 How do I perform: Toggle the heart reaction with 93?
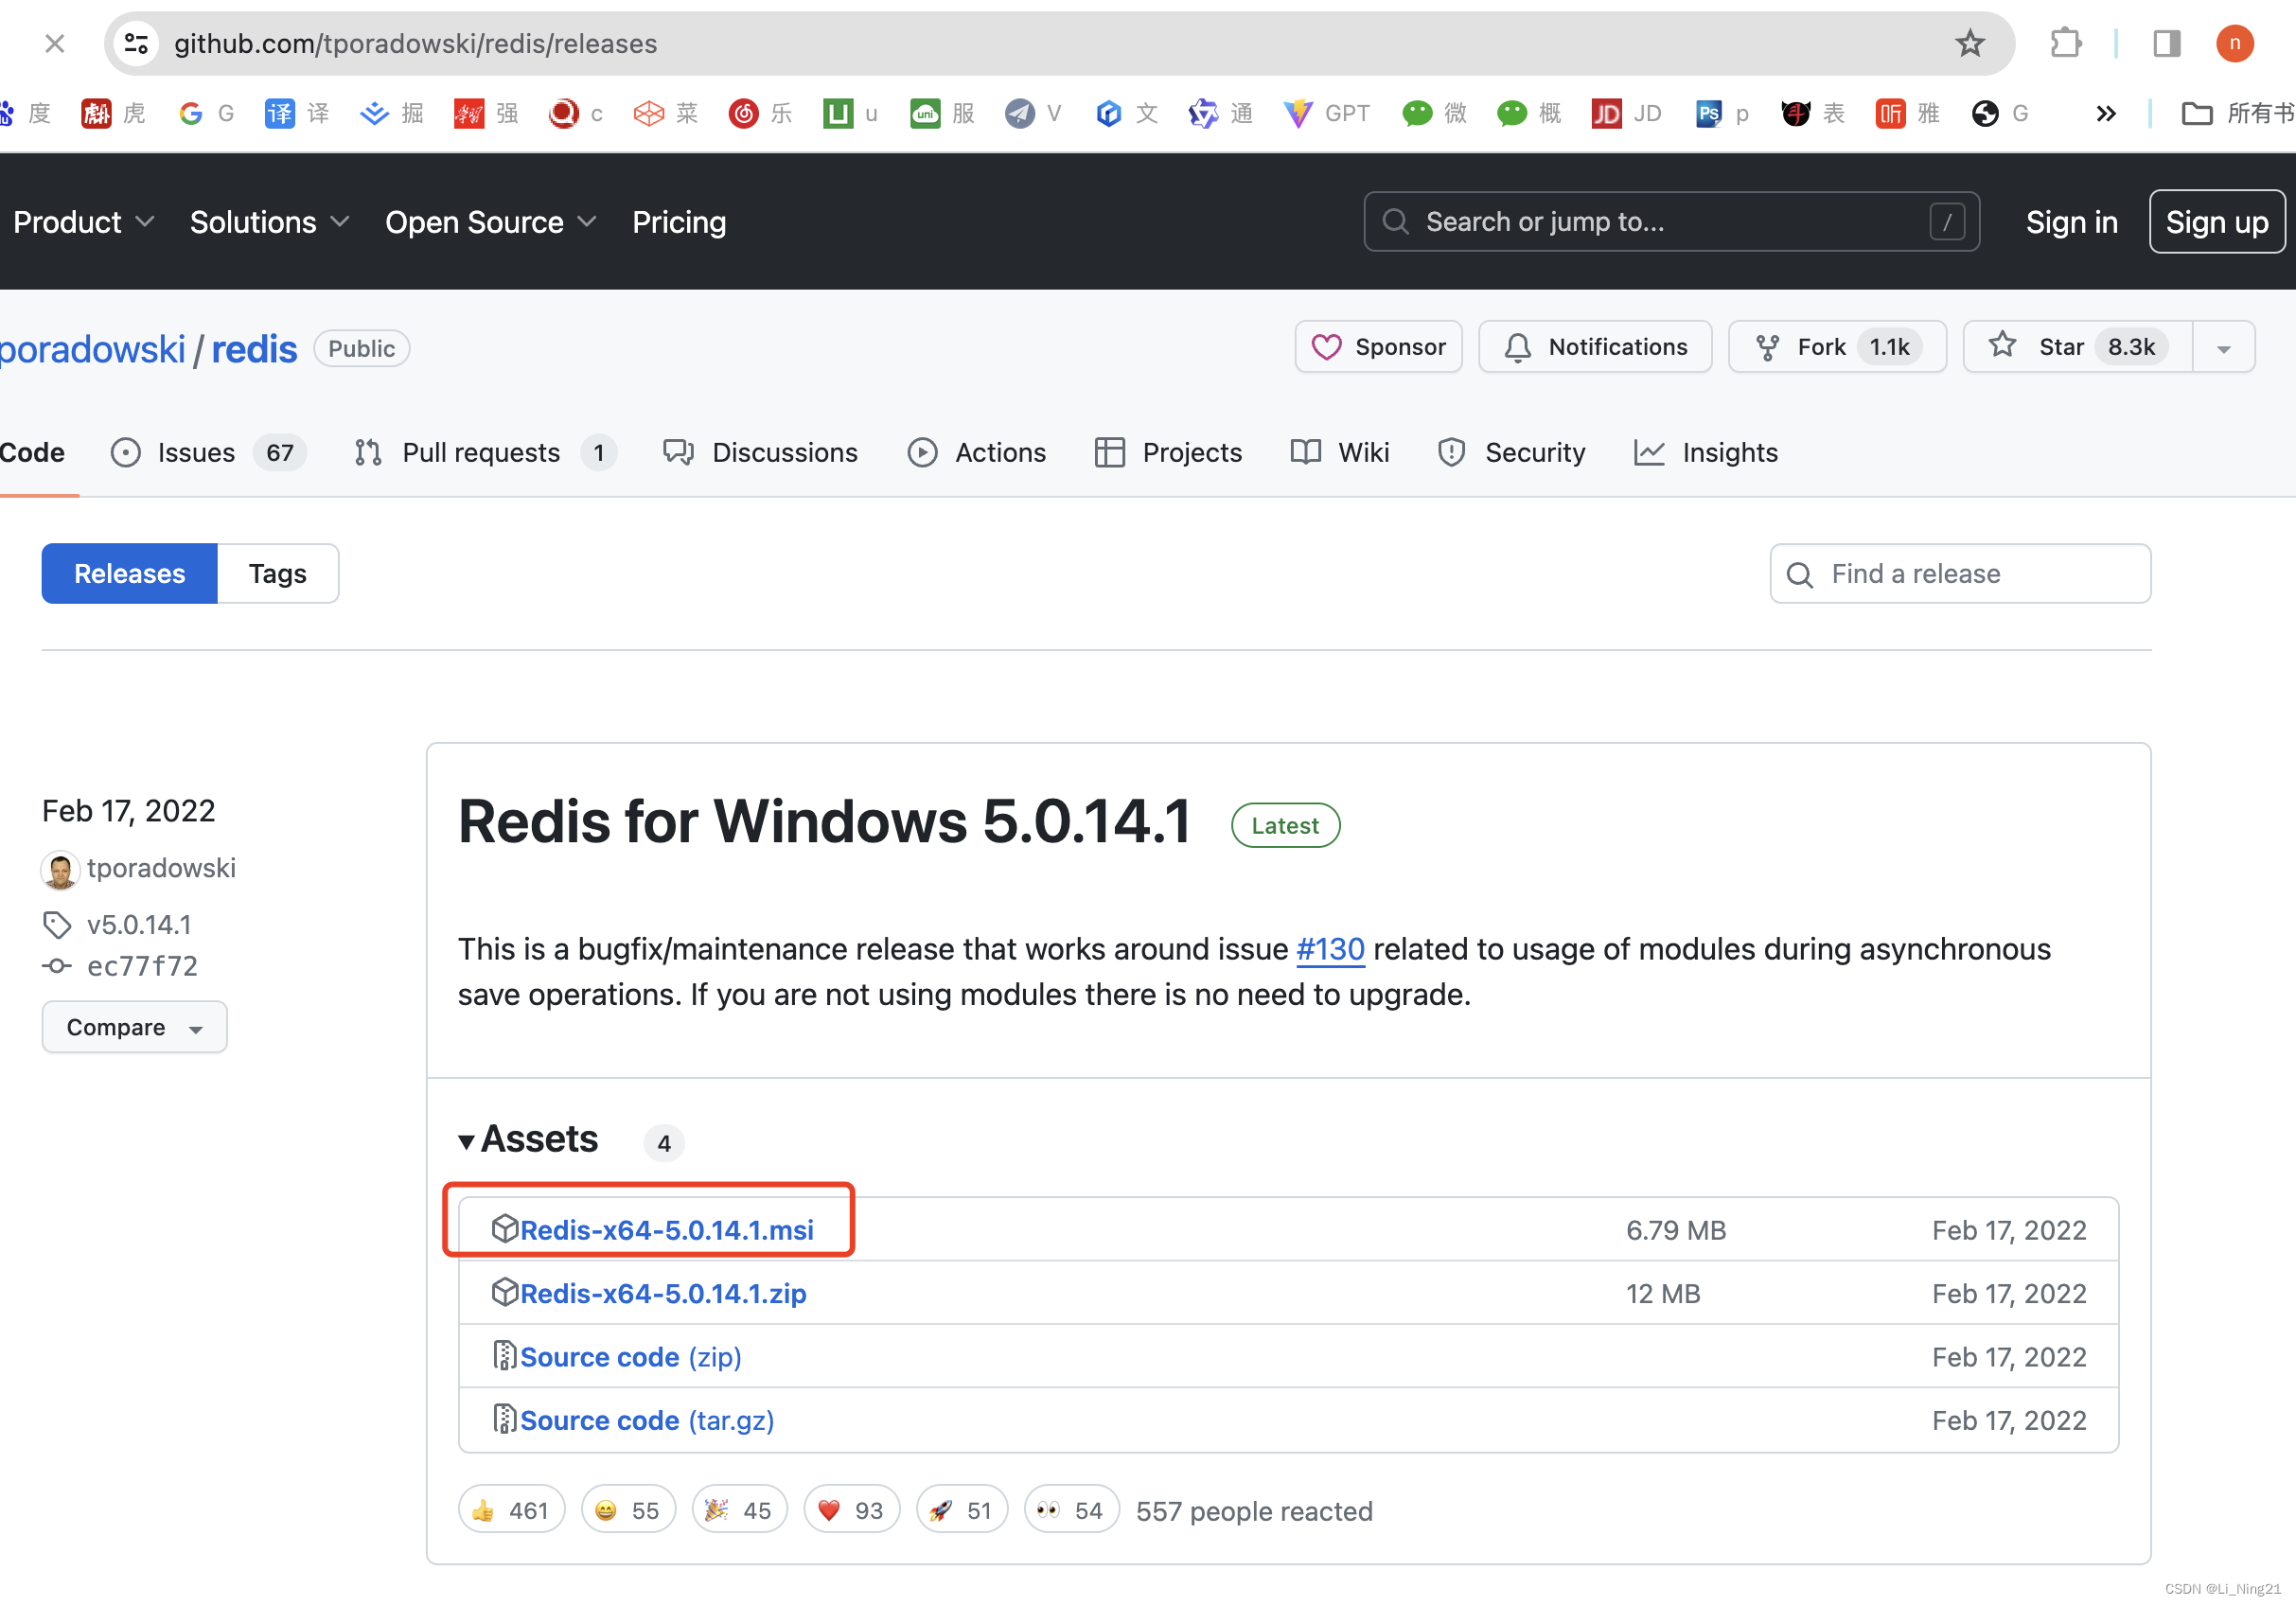(x=851, y=1510)
